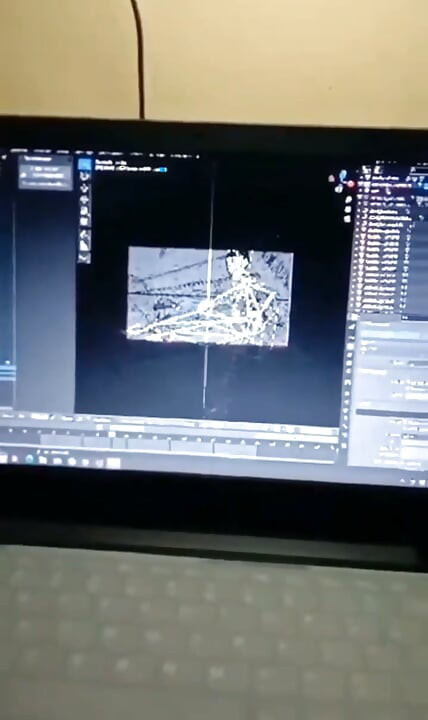This screenshot has width=428, height=720.
Task: Click the pan view hand icon
Action: click(348, 209)
